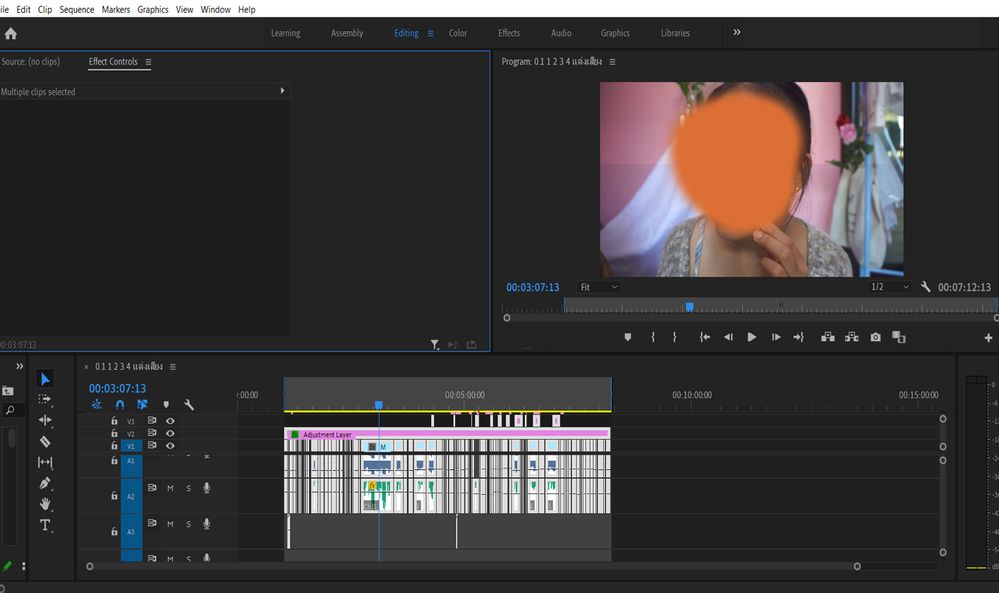Select the Razor tool

click(45, 441)
